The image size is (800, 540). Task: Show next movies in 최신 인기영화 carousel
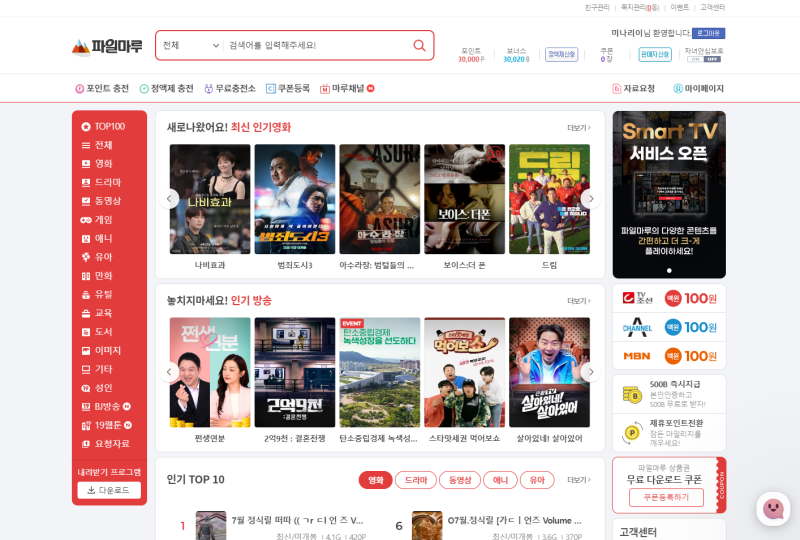coord(591,199)
